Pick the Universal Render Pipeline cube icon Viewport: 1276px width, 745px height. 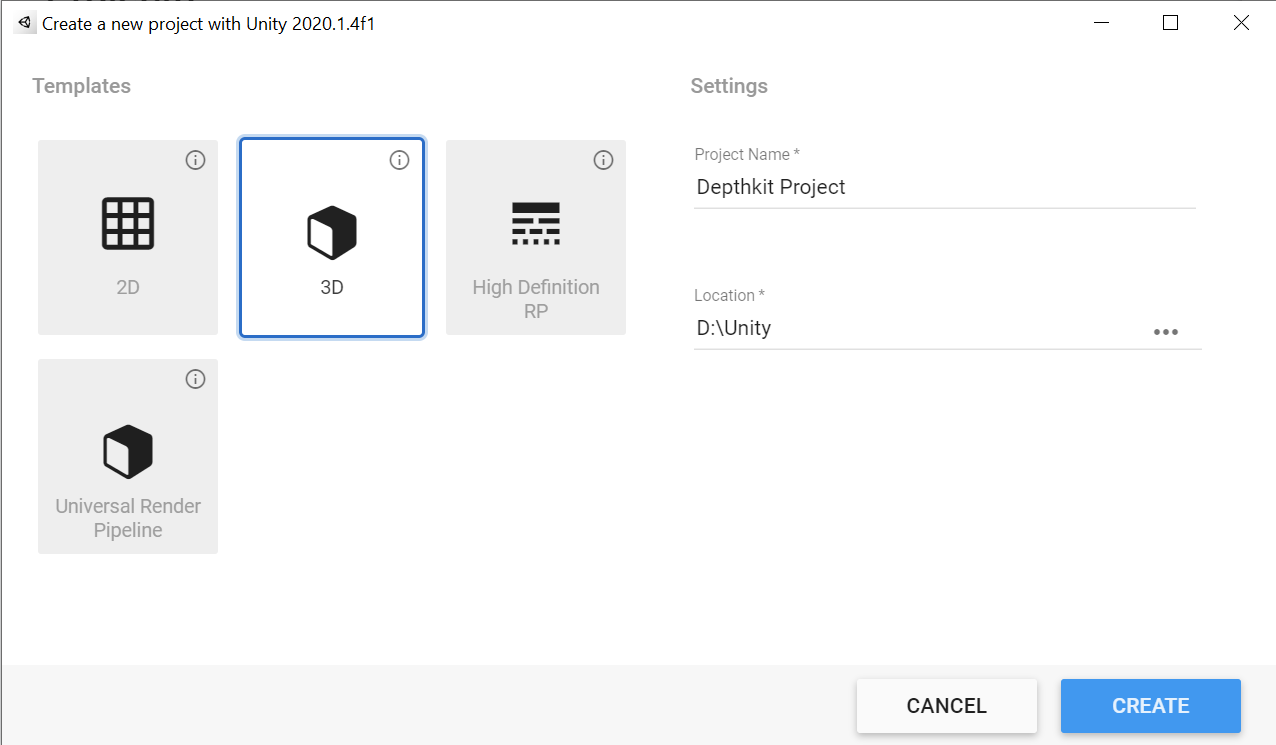pyautogui.click(x=128, y=451)
